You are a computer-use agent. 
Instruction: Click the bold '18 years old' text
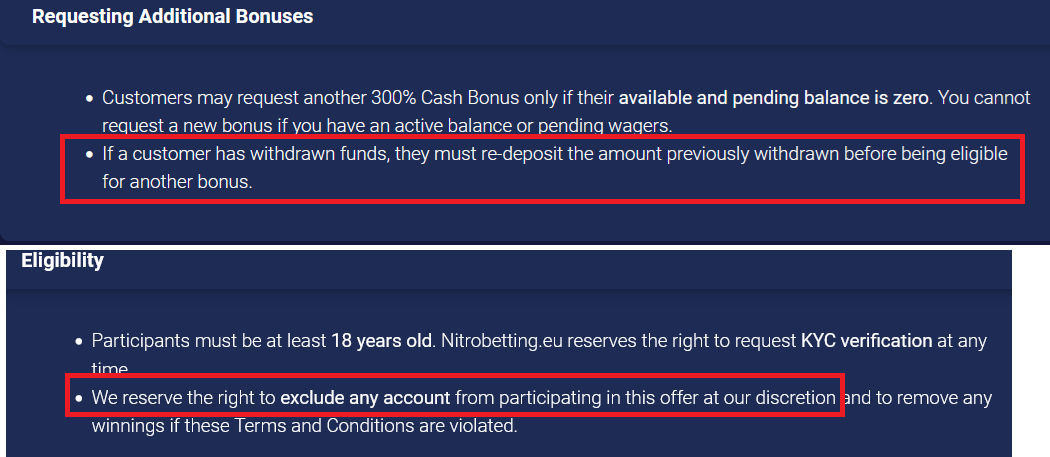coord(381,341)
